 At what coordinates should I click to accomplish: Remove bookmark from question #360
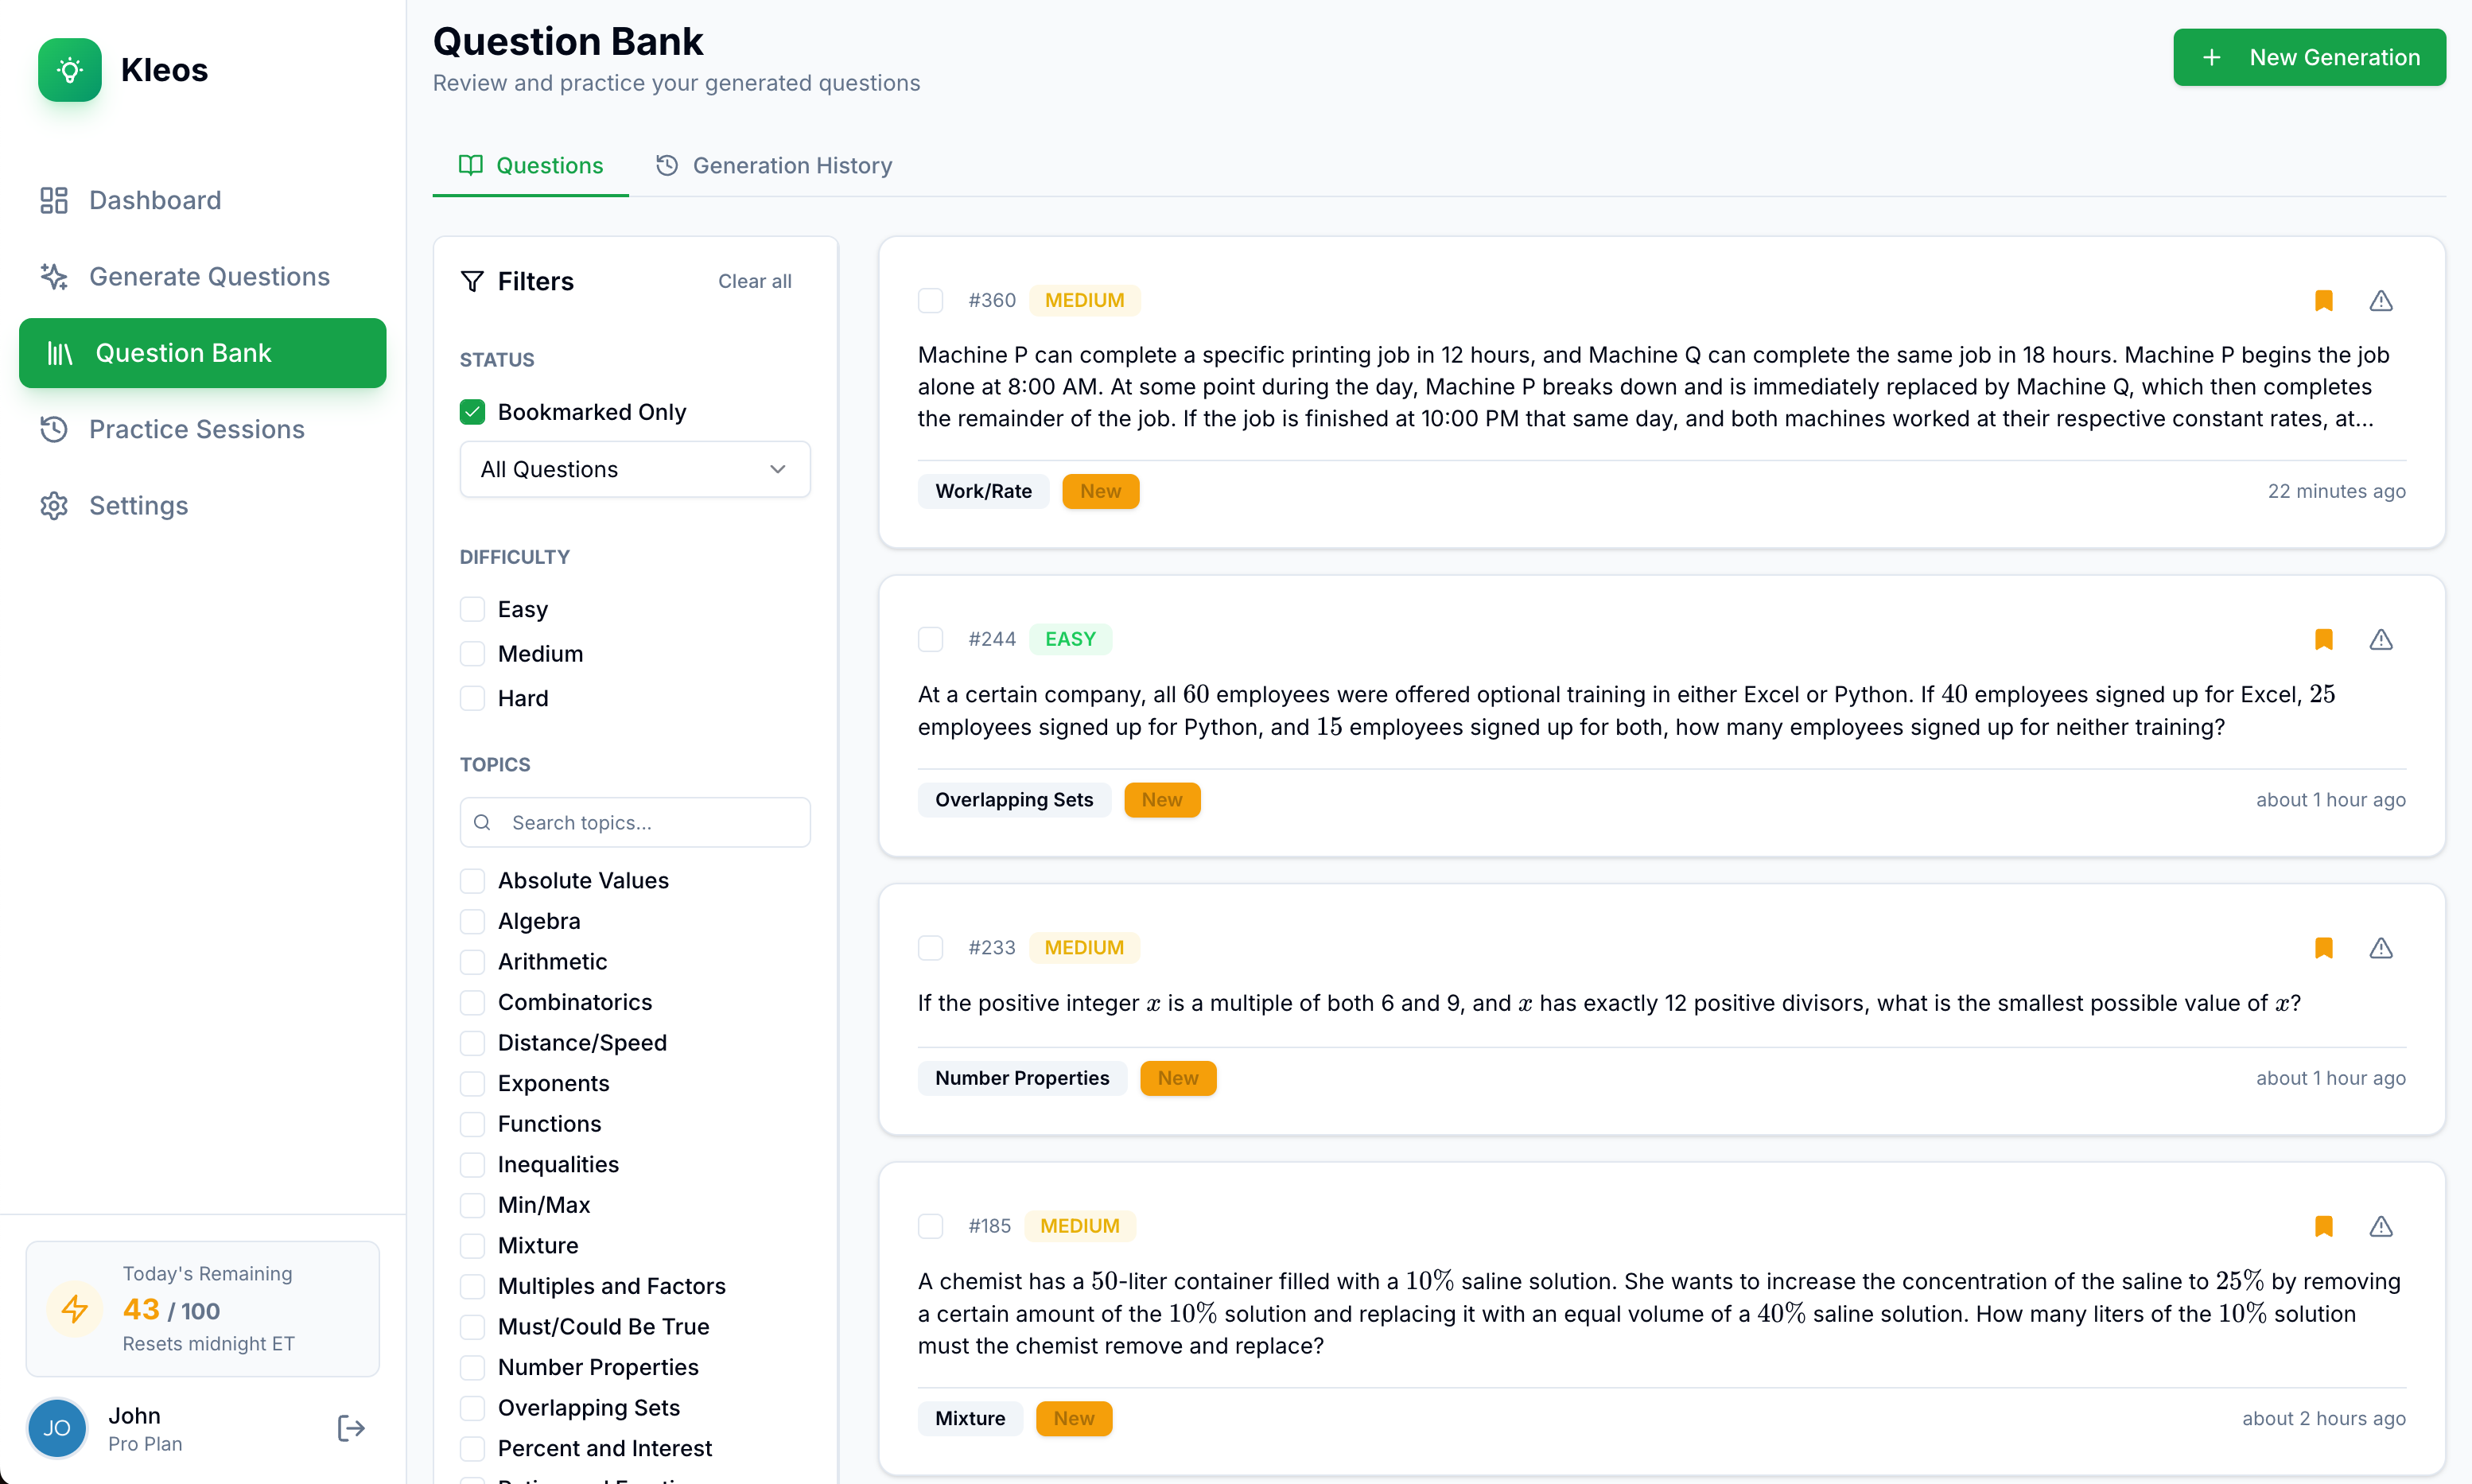pyautogui.click(x=2323, y=300)
